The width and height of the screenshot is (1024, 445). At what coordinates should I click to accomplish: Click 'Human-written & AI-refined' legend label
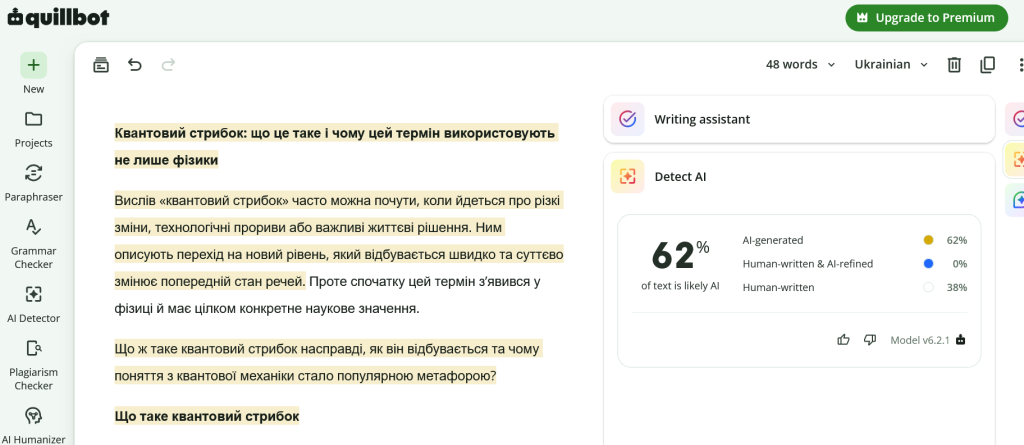pyautogui.click(x=808, y=264)
